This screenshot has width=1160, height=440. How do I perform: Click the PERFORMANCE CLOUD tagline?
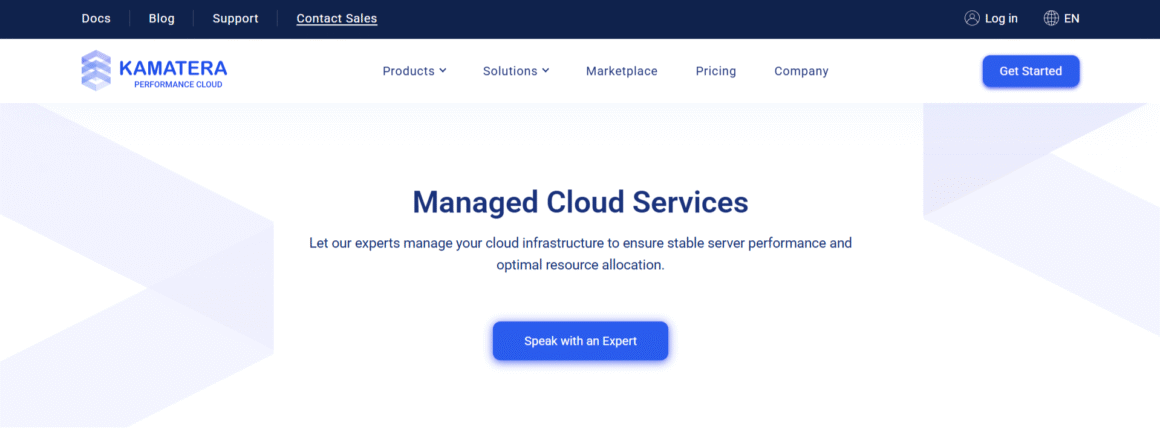click(x=178, y=84)
